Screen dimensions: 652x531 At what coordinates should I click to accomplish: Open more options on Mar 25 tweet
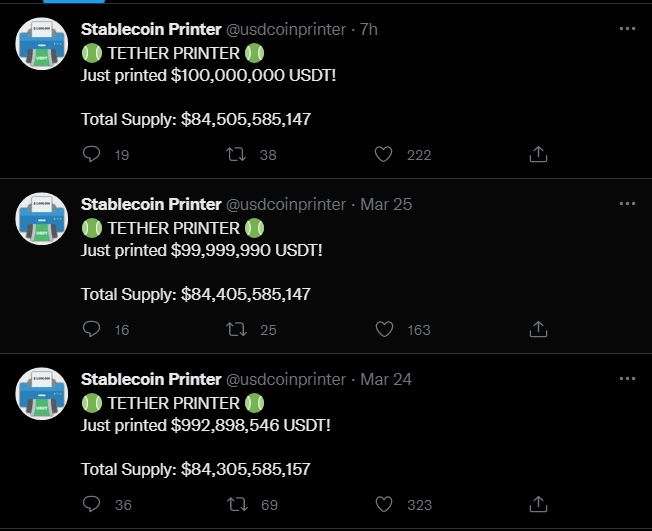(627, 204)
